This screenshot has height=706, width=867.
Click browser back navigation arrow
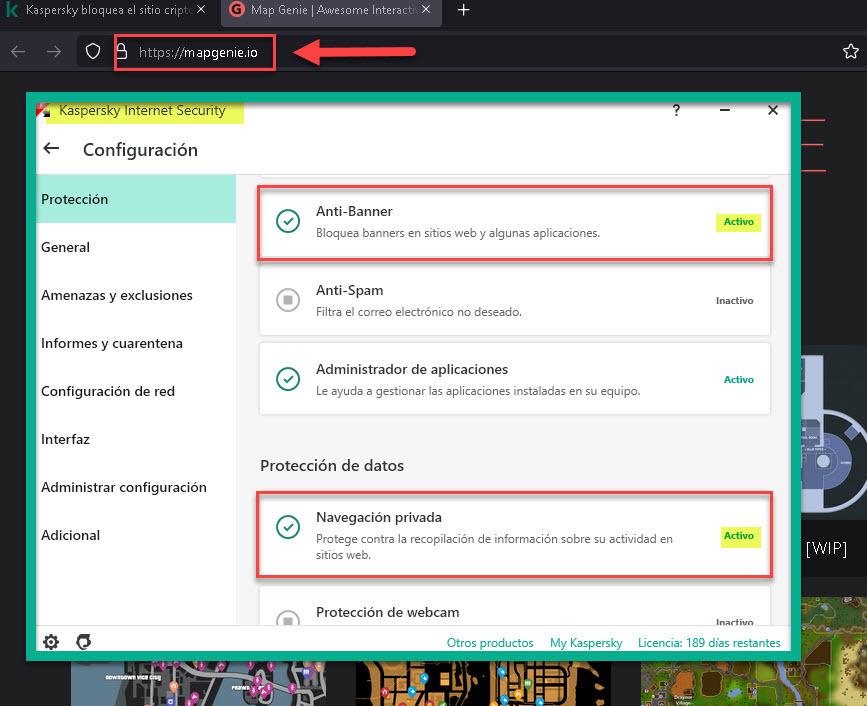(18, 52)
